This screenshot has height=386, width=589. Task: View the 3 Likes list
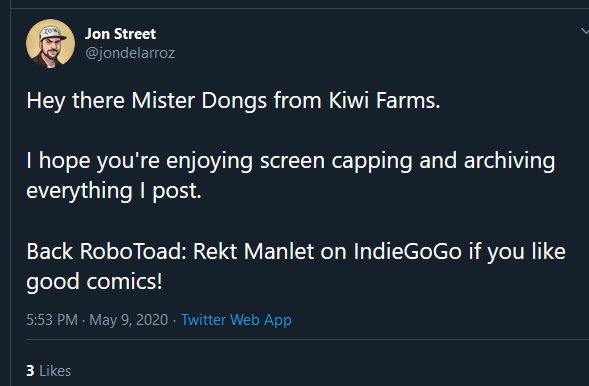(48, 371)
